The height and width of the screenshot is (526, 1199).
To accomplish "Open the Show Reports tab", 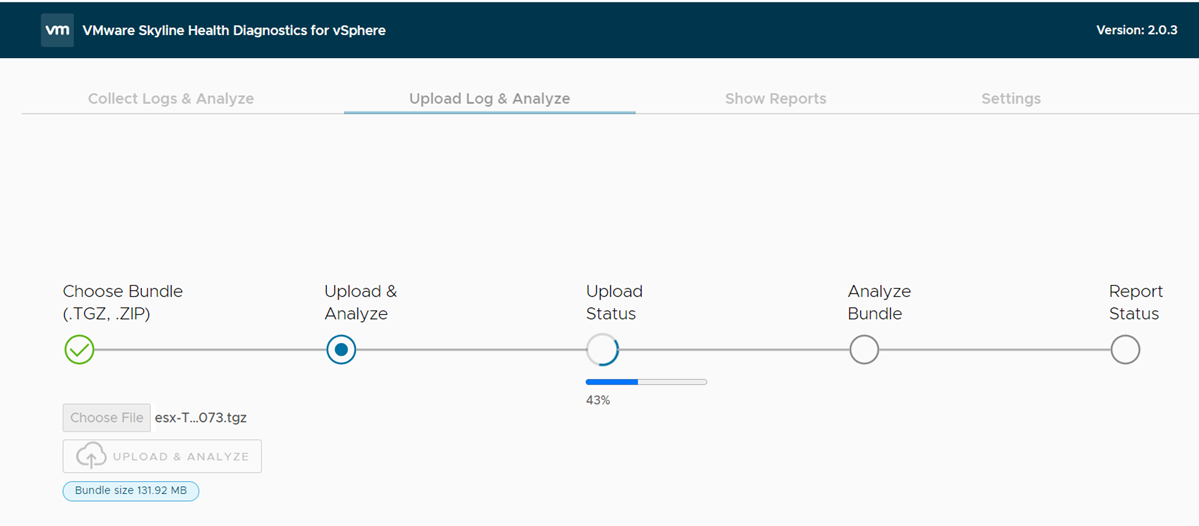I will click(775, 99).
